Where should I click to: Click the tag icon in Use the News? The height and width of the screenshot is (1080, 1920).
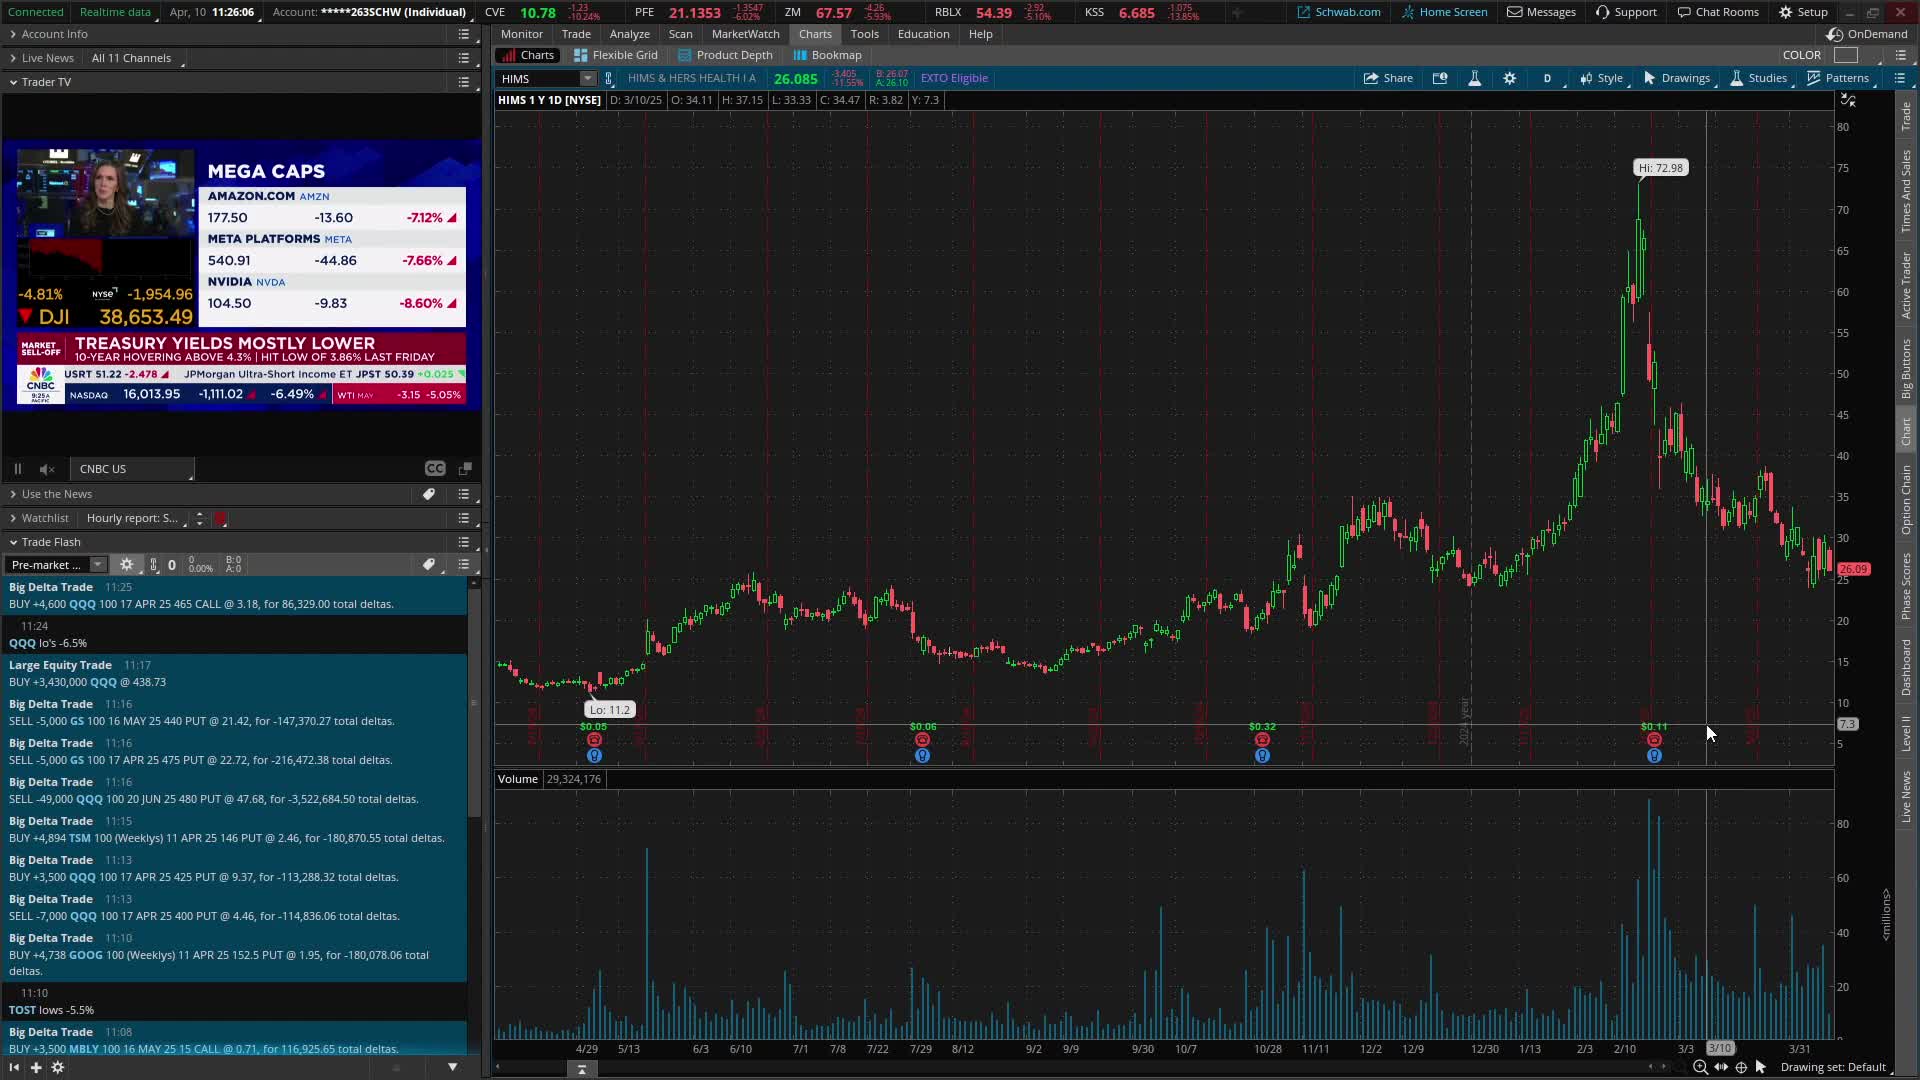point(429,494)
